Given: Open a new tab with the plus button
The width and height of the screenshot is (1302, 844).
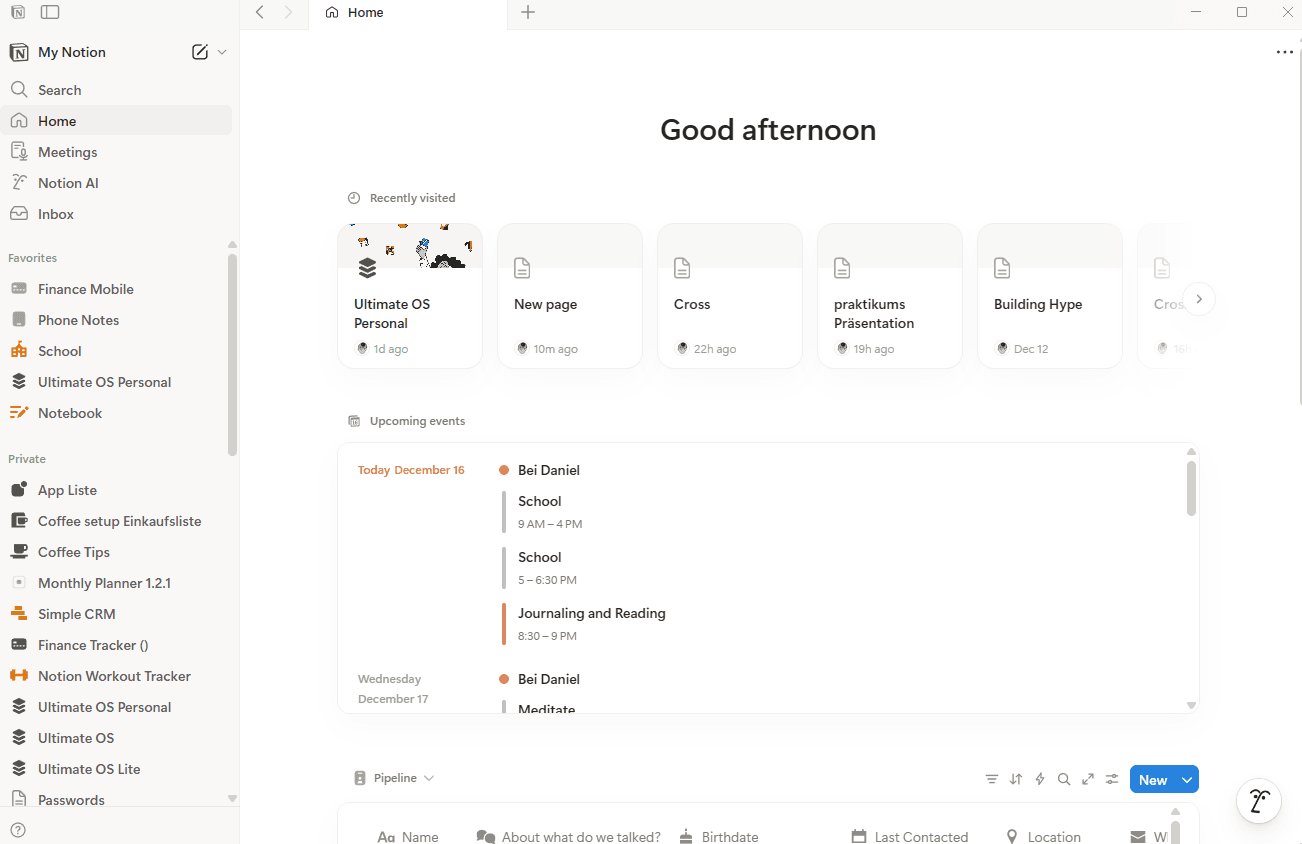Looking at the screenshot, I should point(528,13).
